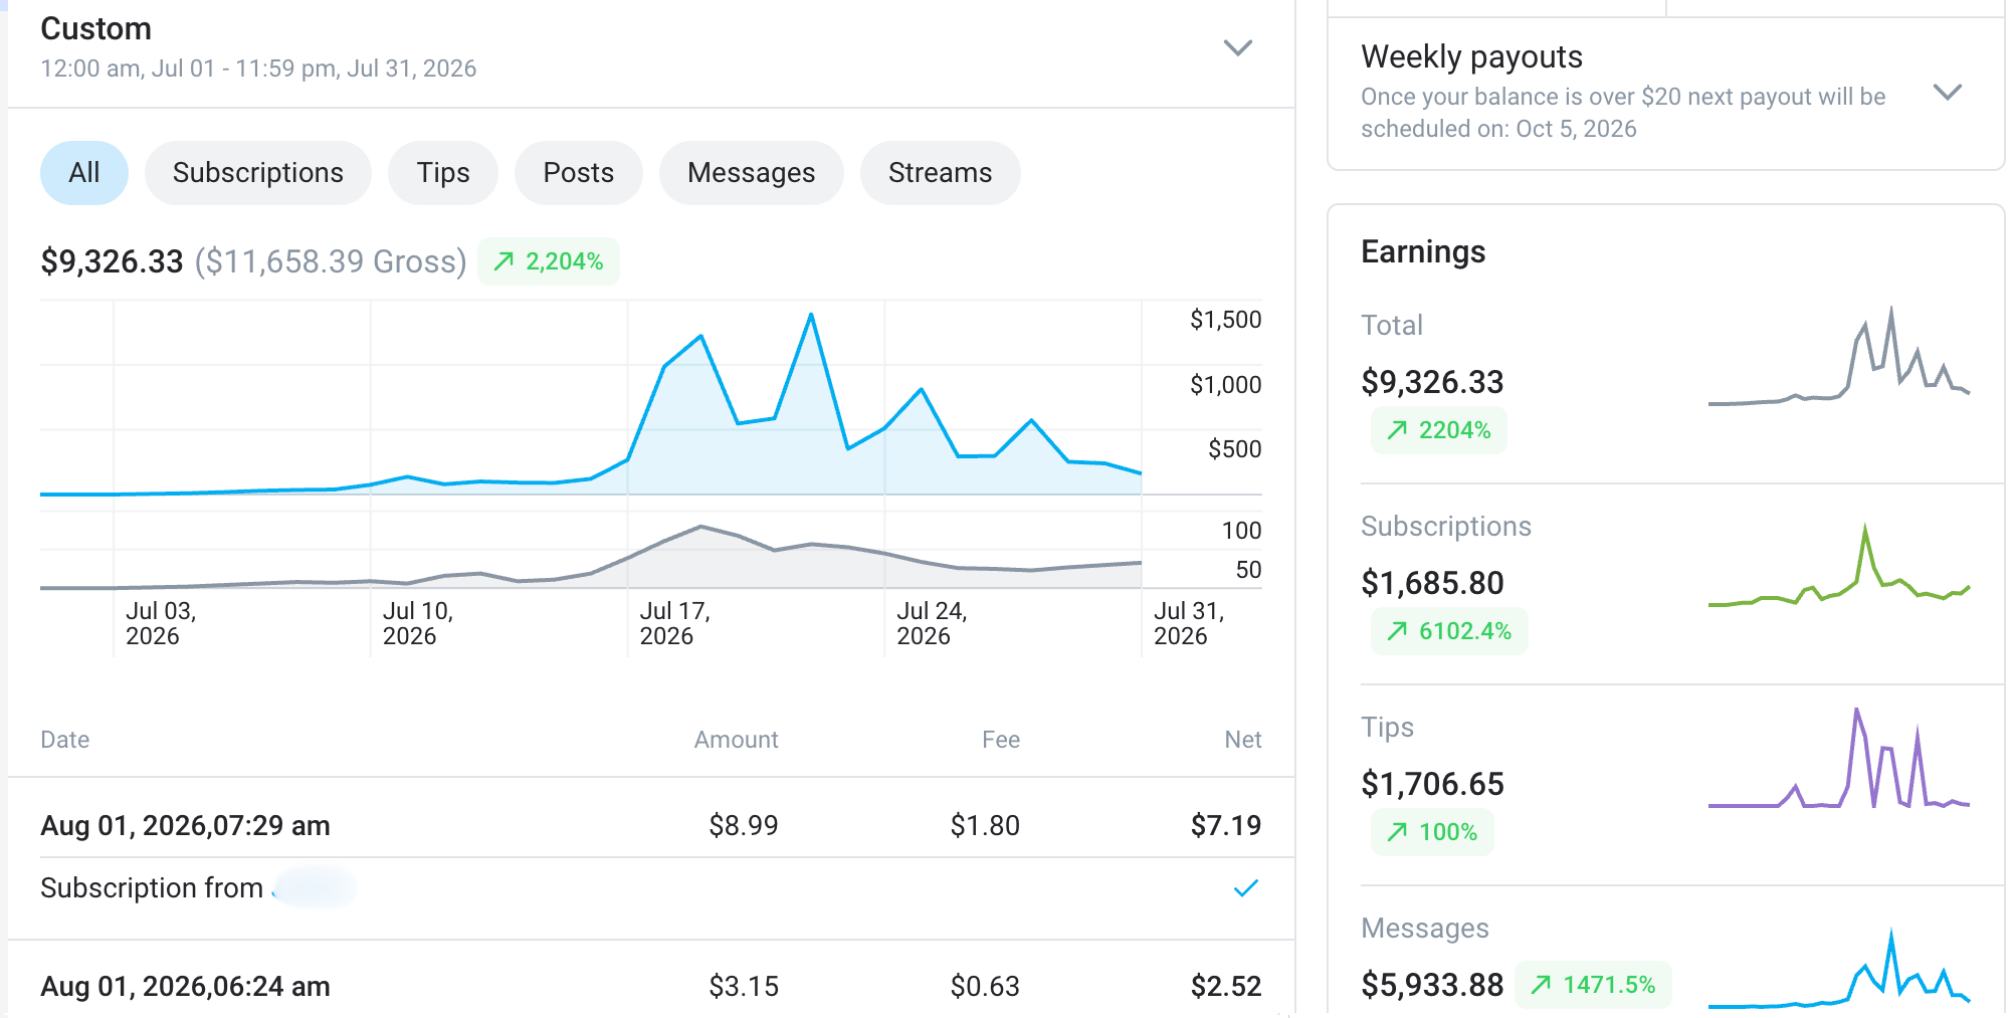Click the $8.99 amount cell
Screen dimensions: 2014x1018
point(743,826)
